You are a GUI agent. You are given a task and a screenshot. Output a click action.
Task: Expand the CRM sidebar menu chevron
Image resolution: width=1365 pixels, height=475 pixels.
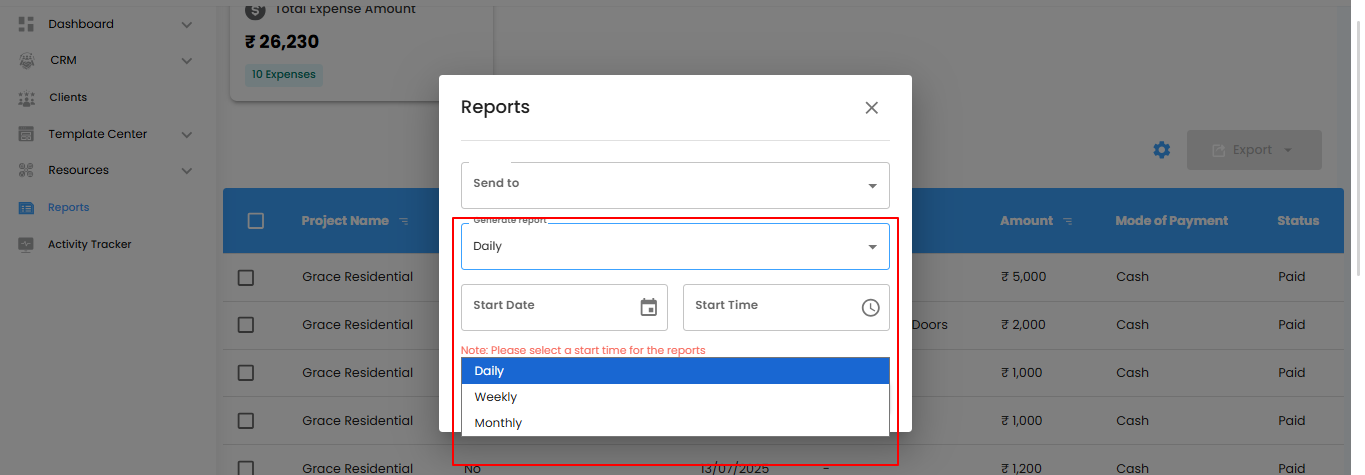[x=187, y=61]
